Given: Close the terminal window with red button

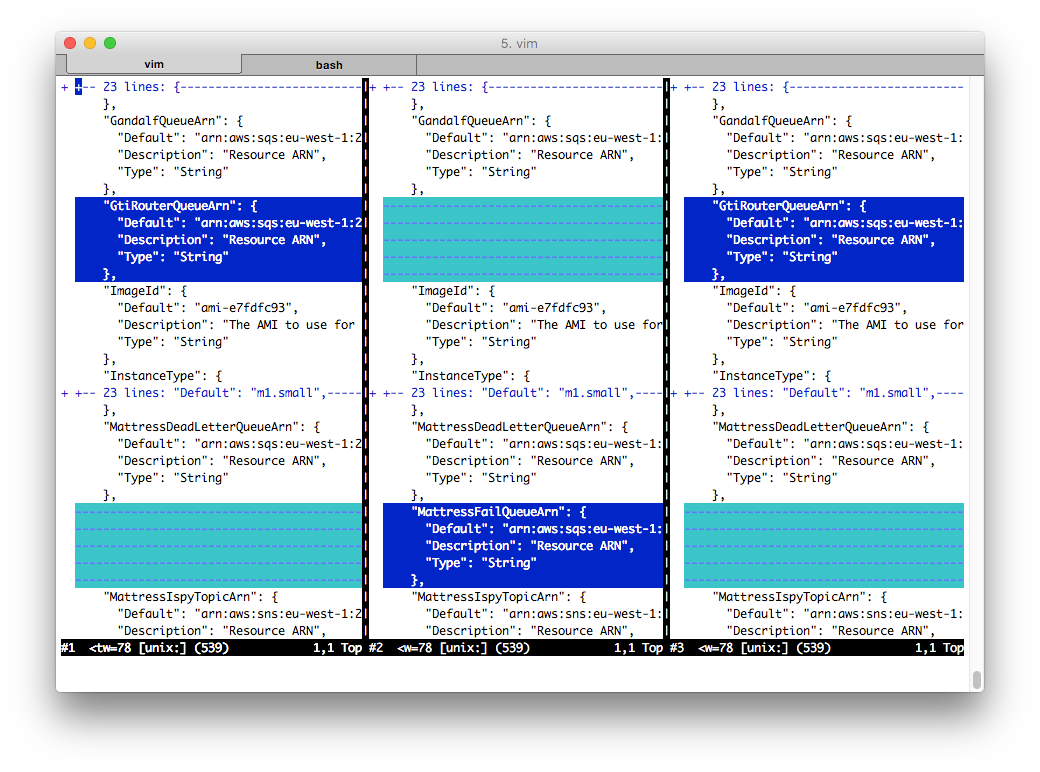Looking at the screenshot, I should click(x=70, y=43).
